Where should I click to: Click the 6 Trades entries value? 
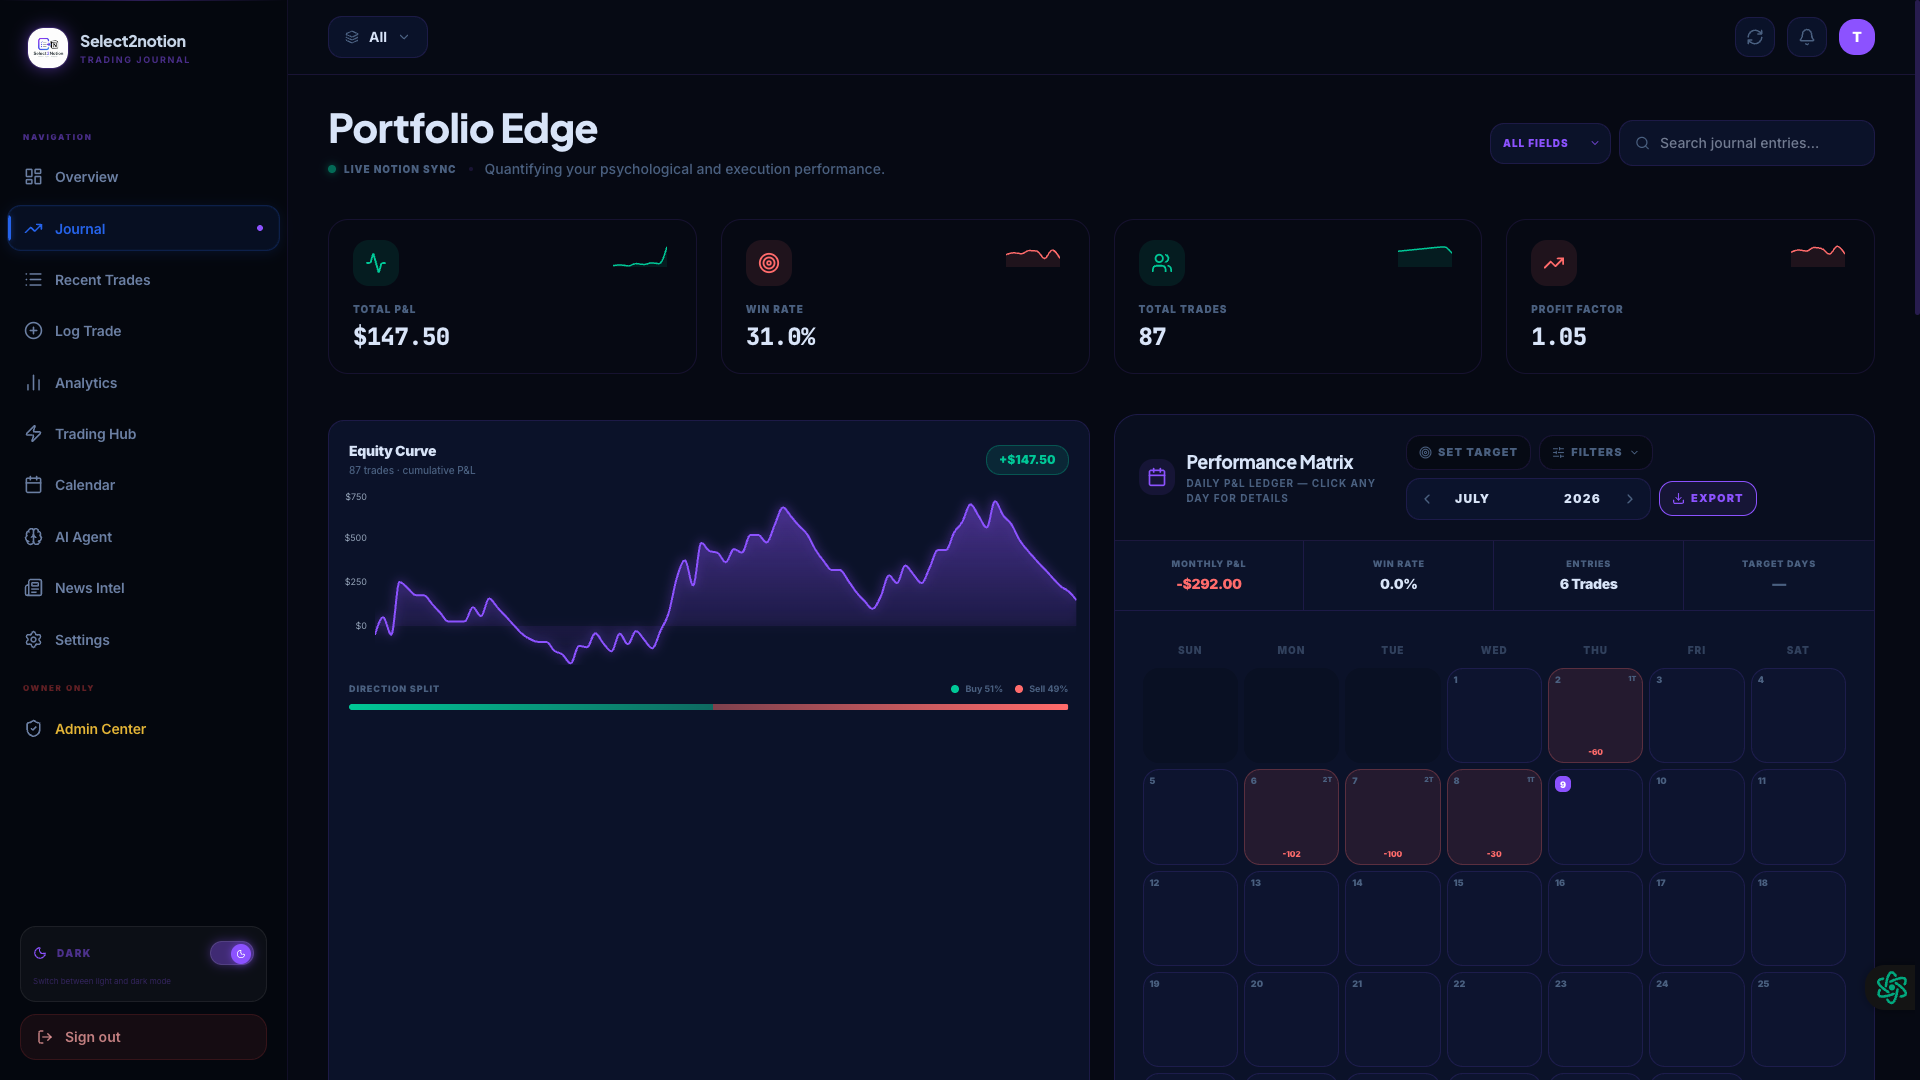[x=1588, y=584]
